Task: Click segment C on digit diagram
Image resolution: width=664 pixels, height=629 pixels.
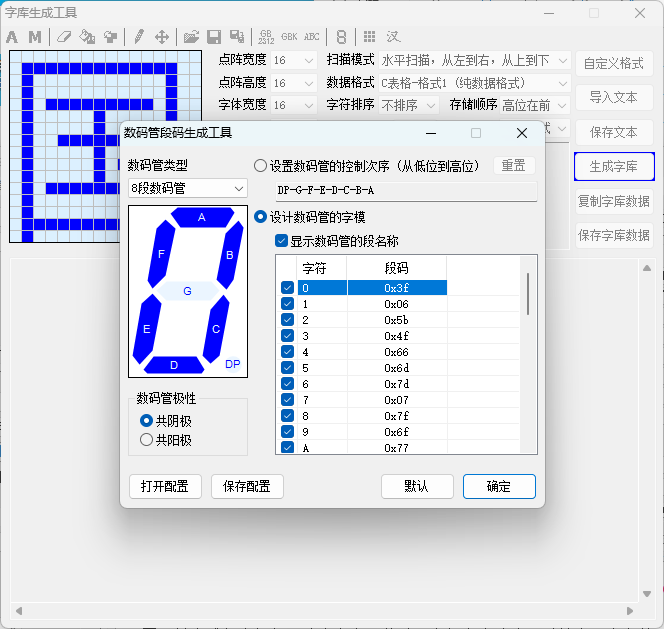Action: [216, 329]
